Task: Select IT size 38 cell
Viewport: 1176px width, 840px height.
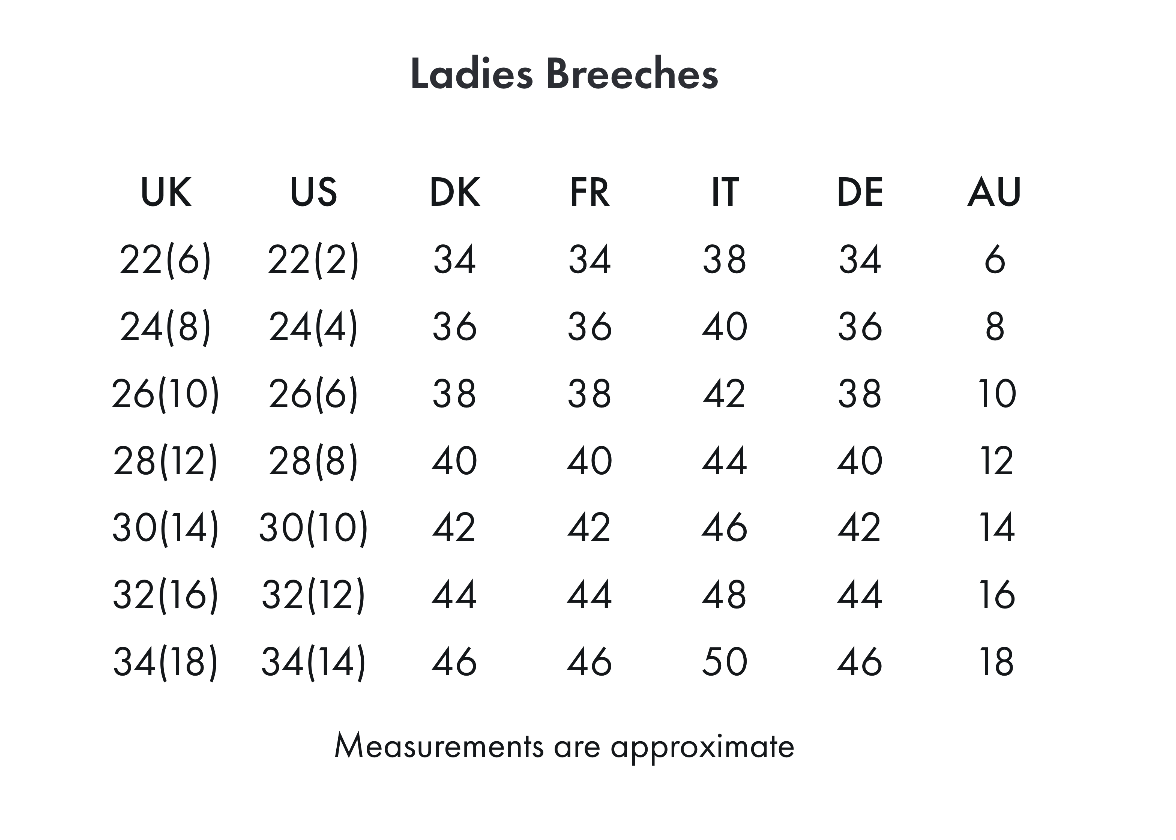Action: pos(724,260)
